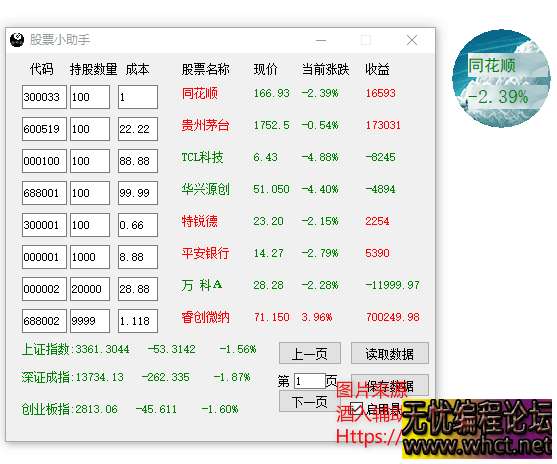Click the profit value 173031
The height and width of the screenshot is (464, 557).
click(383, 125)
